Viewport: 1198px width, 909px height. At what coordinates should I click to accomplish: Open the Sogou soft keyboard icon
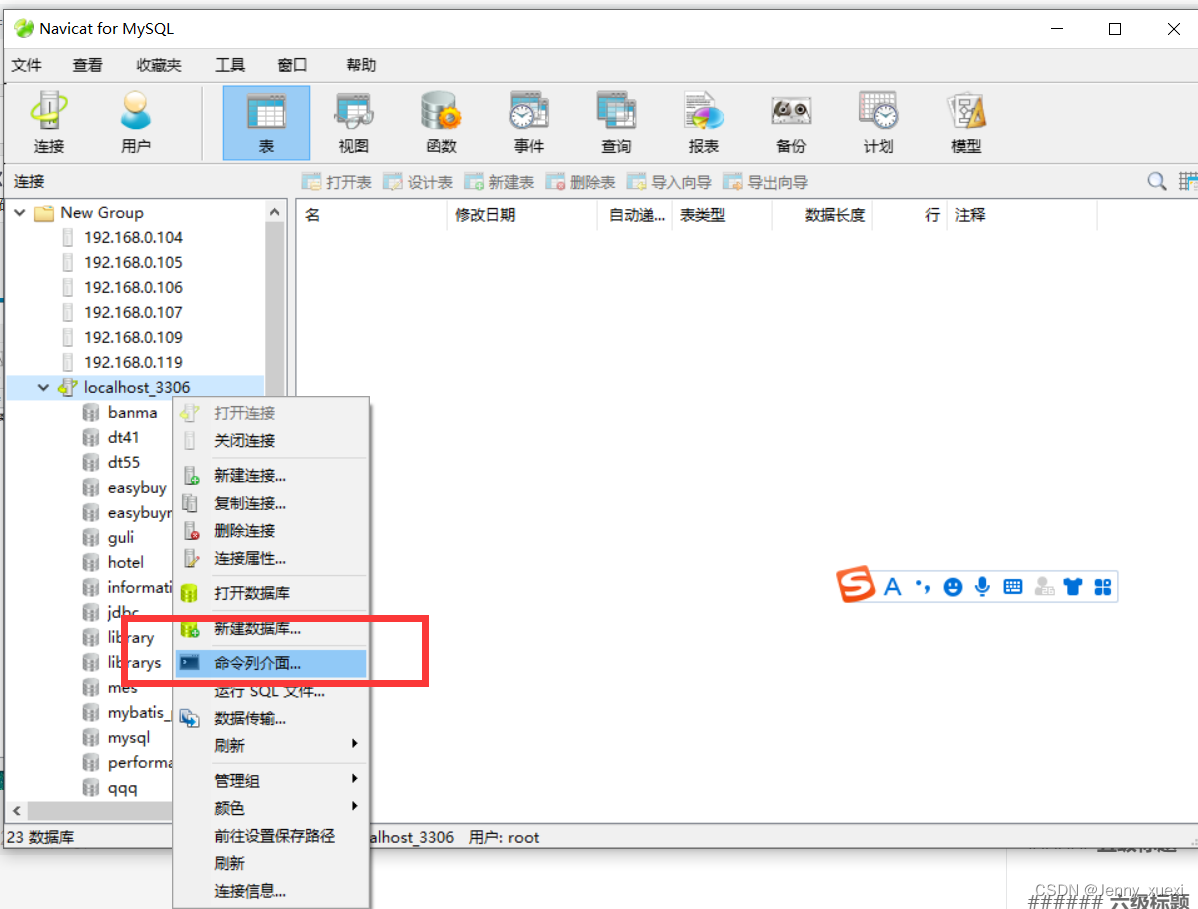pyautogui.click(x=1013, y=587)
